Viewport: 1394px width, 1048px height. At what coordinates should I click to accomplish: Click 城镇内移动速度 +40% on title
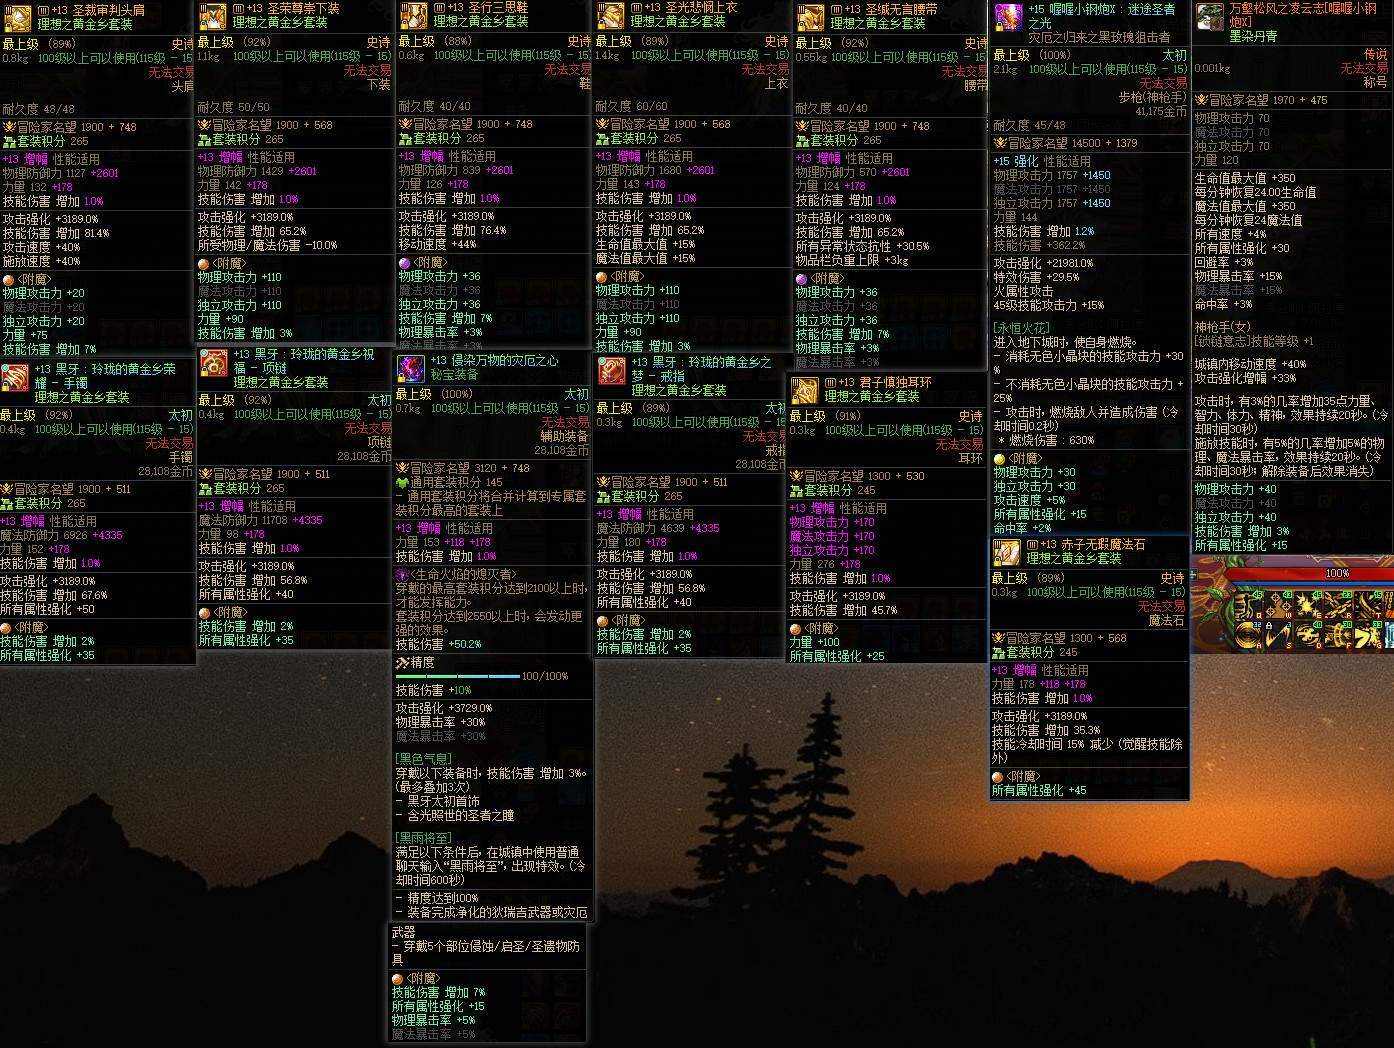point(1251,365)
